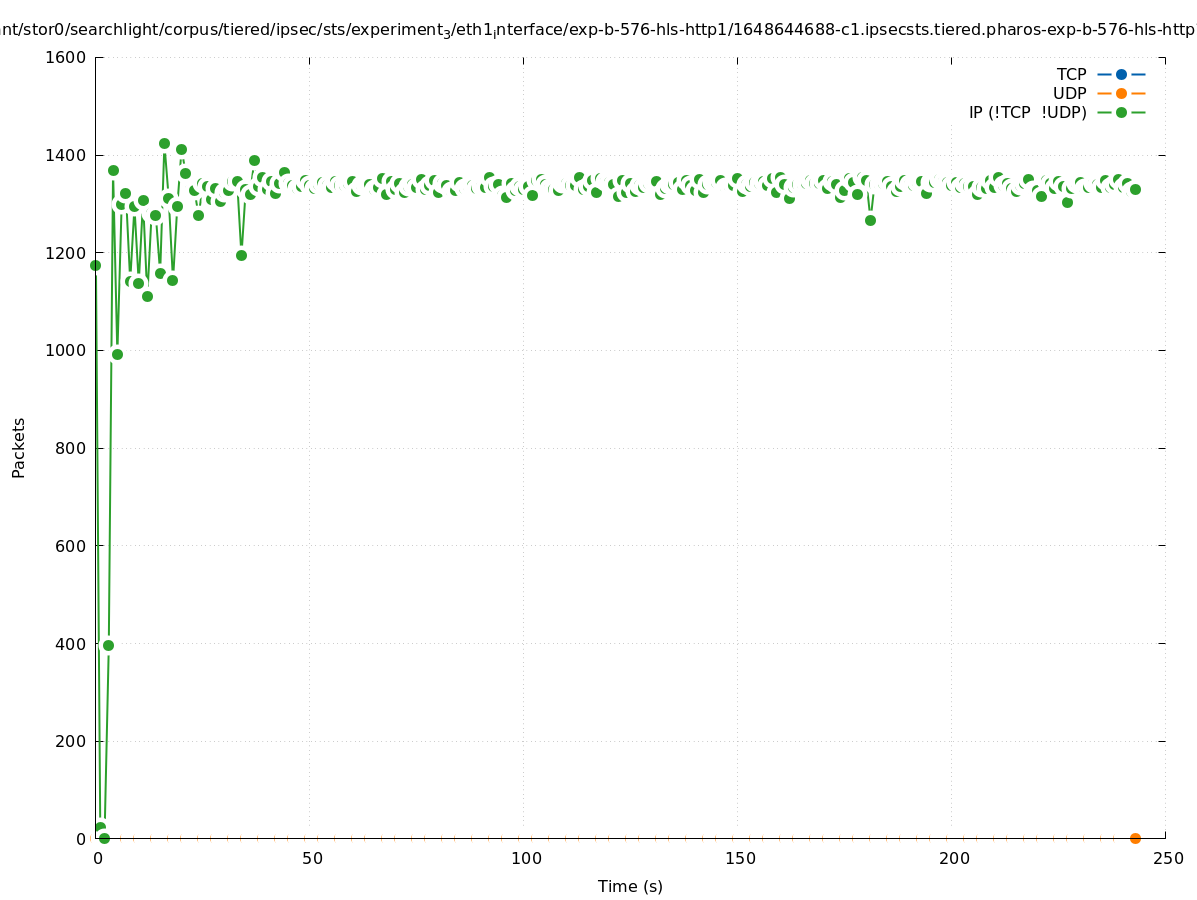Select the first green point on the Y axis
The image size is (1197, 900).
(x=95, y=265)
